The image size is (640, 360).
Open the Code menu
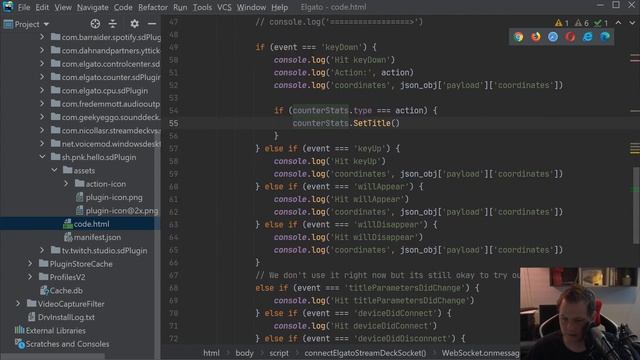(123, 7)
